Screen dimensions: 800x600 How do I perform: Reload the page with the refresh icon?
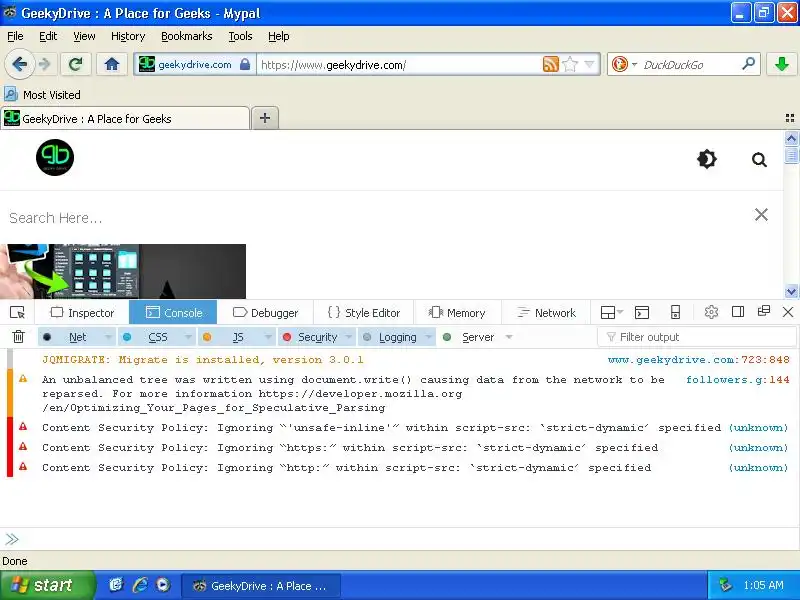point(76,64)
